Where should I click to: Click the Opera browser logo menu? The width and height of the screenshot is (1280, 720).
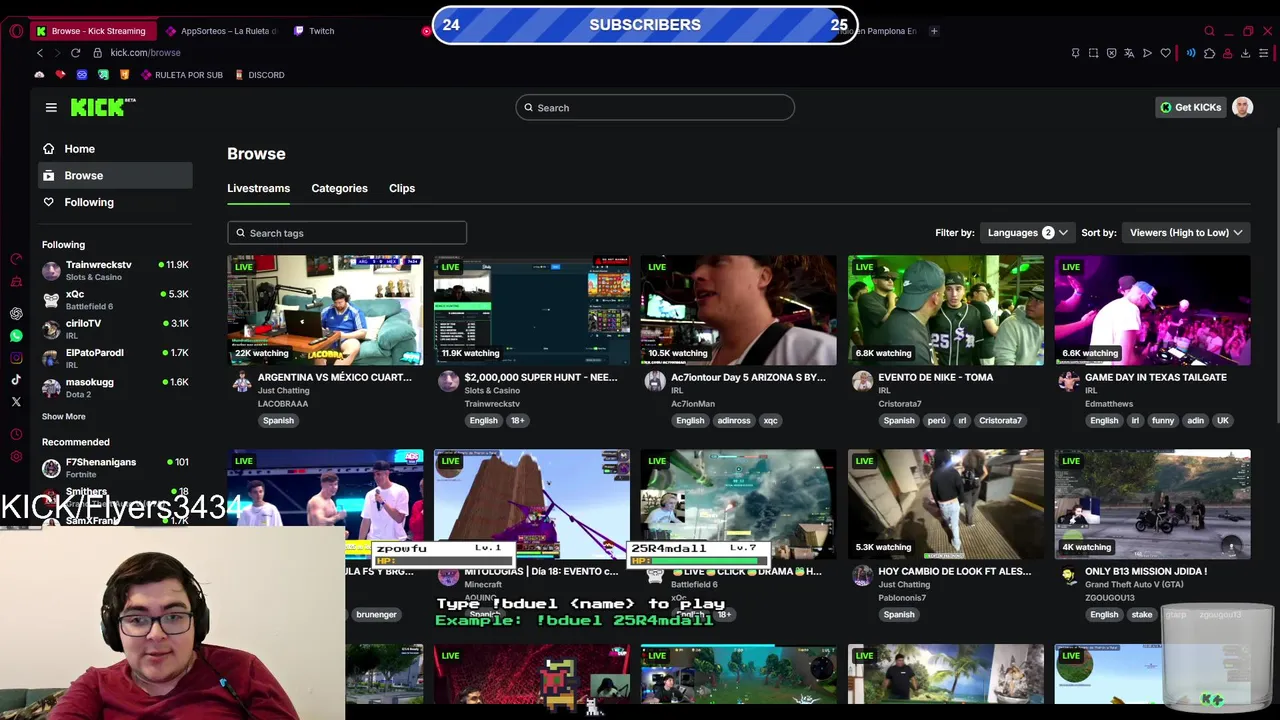point(16,31)
